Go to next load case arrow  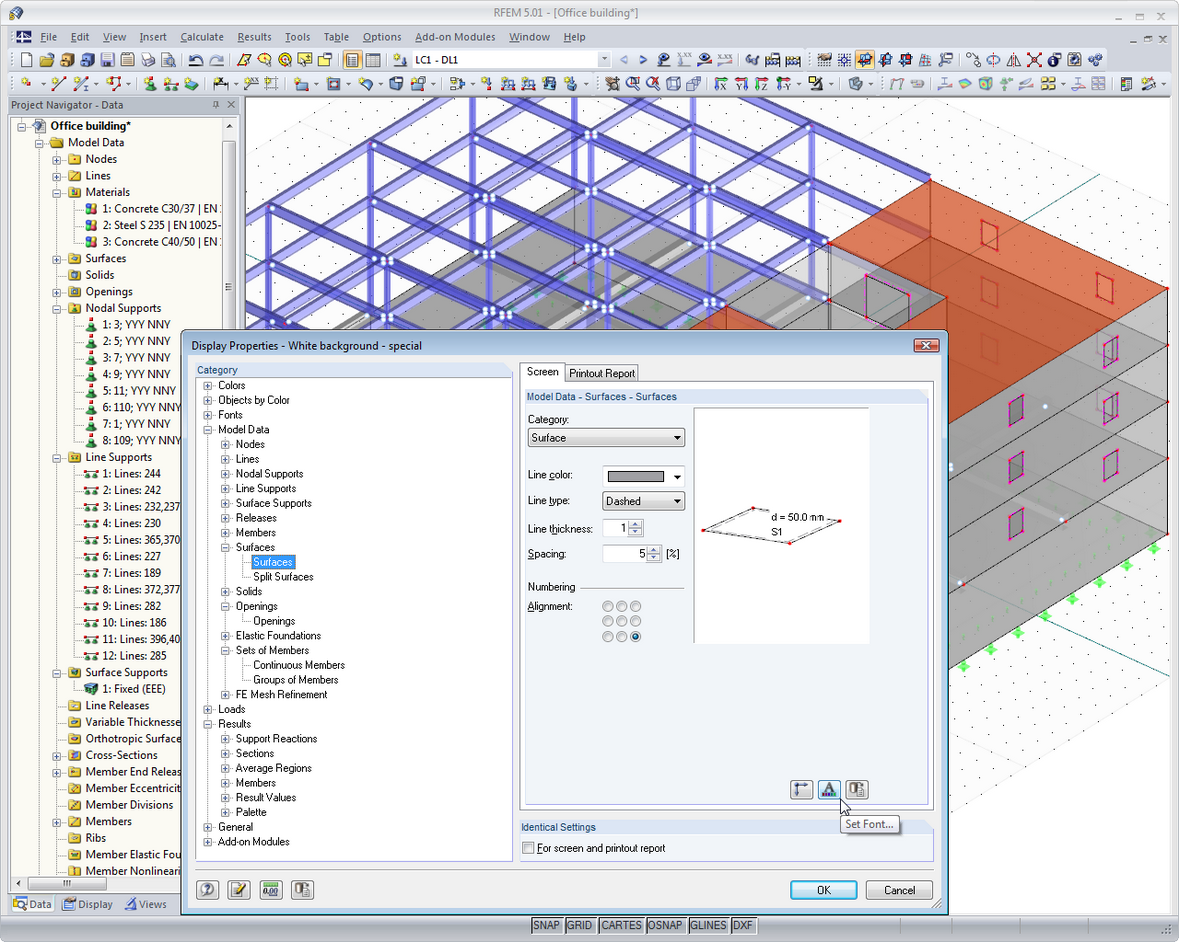pyautogui.click(x=643, y=59)
